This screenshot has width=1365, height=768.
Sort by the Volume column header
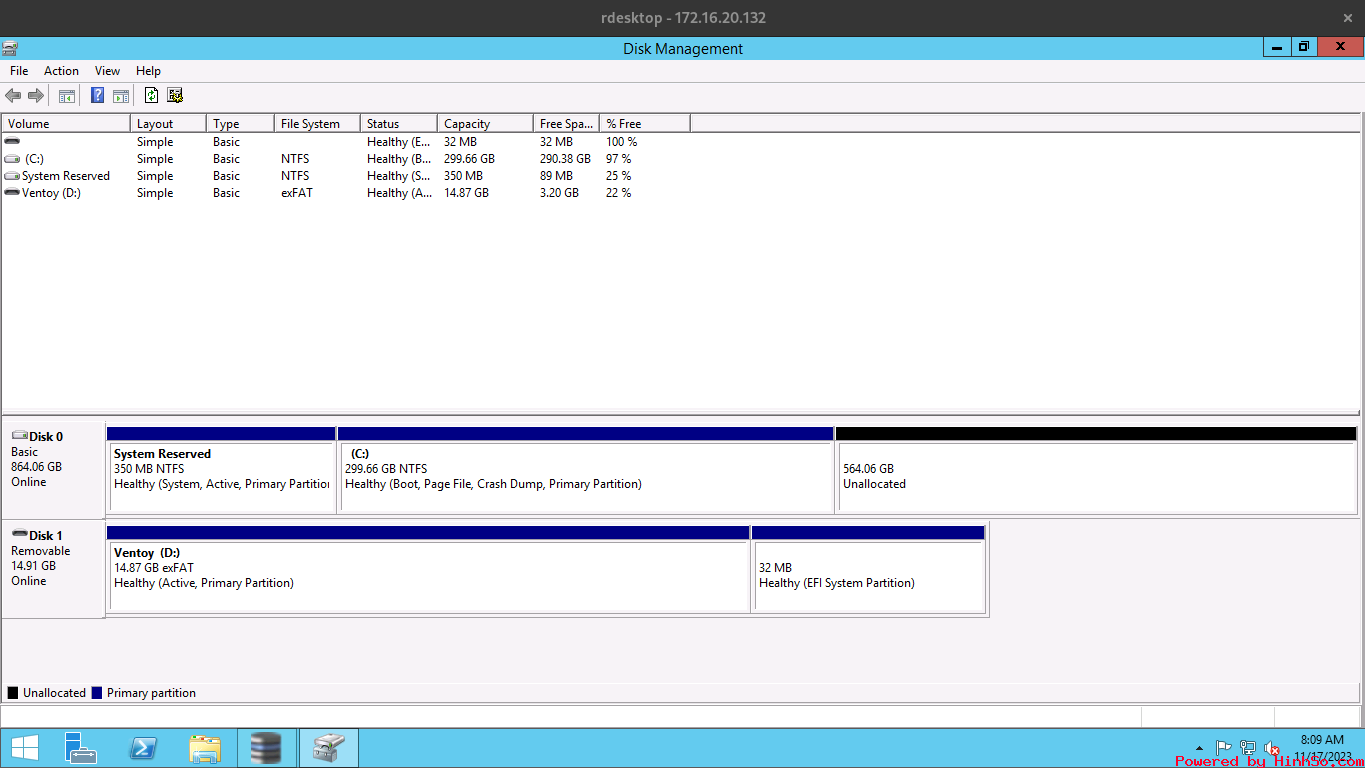tap(66, 124)
